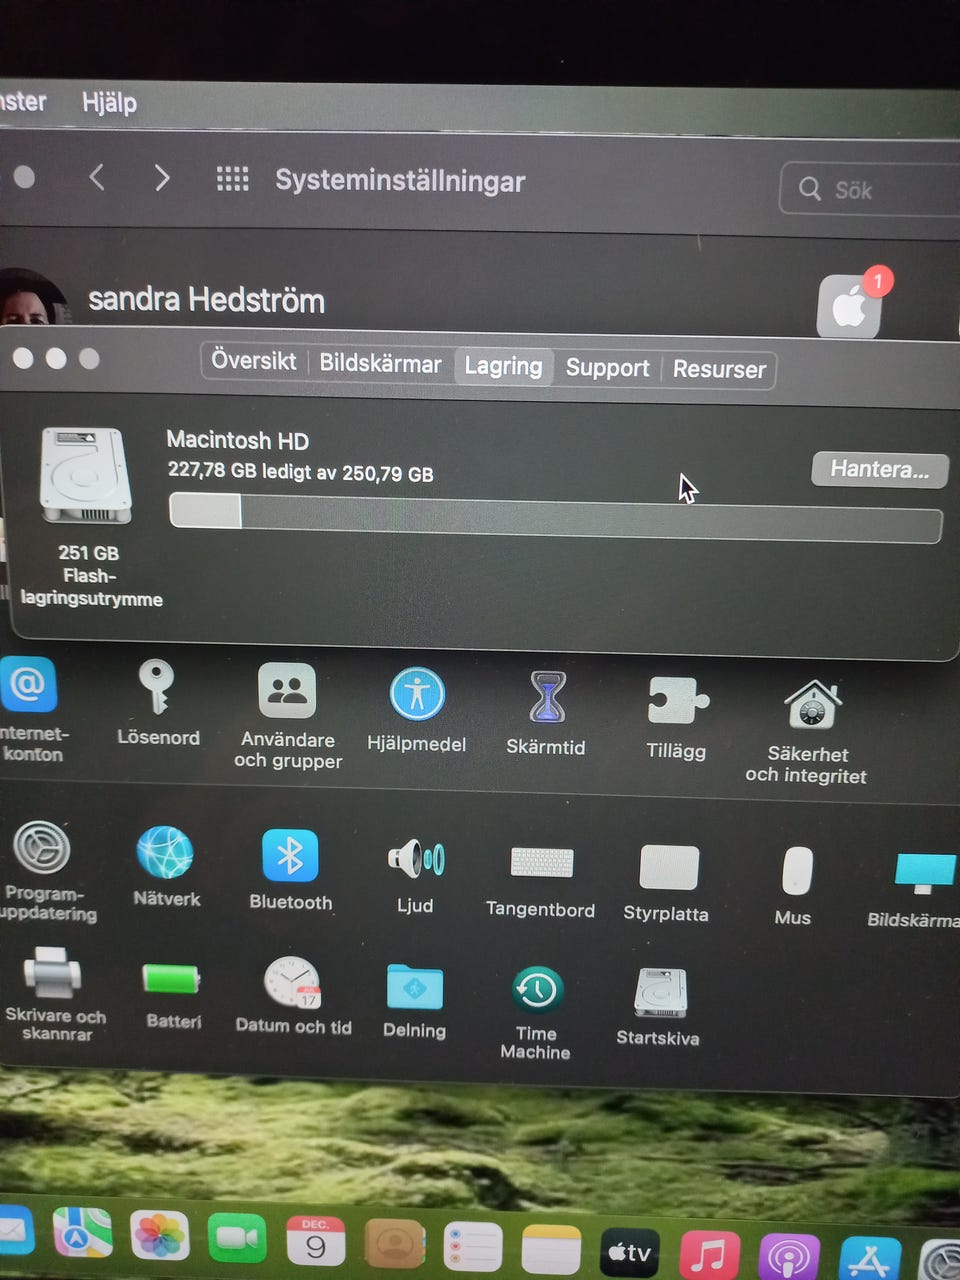Open the Hjälp menu
Viewport: 960px width, 1280px height.
[x=109, y=103]
